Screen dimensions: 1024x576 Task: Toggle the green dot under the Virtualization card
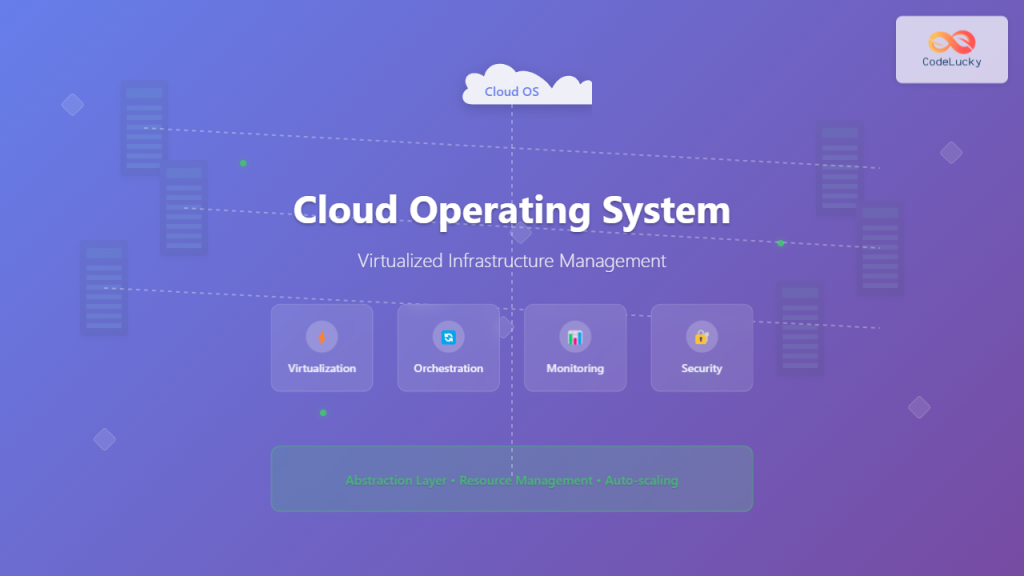tap(322, 412)
